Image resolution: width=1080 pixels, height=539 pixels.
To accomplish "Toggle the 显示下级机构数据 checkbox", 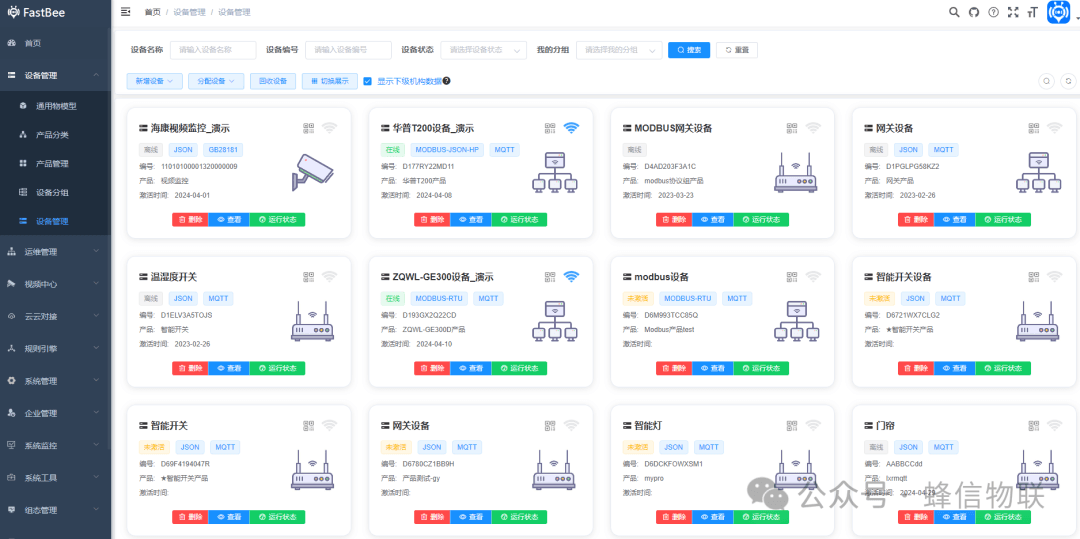I will coord(367,81).
